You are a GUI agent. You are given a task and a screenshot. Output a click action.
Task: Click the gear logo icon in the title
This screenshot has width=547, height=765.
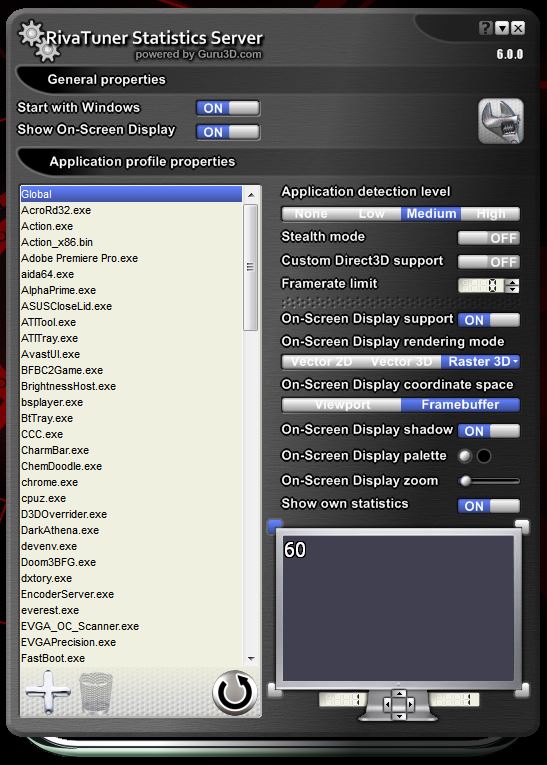39,41
